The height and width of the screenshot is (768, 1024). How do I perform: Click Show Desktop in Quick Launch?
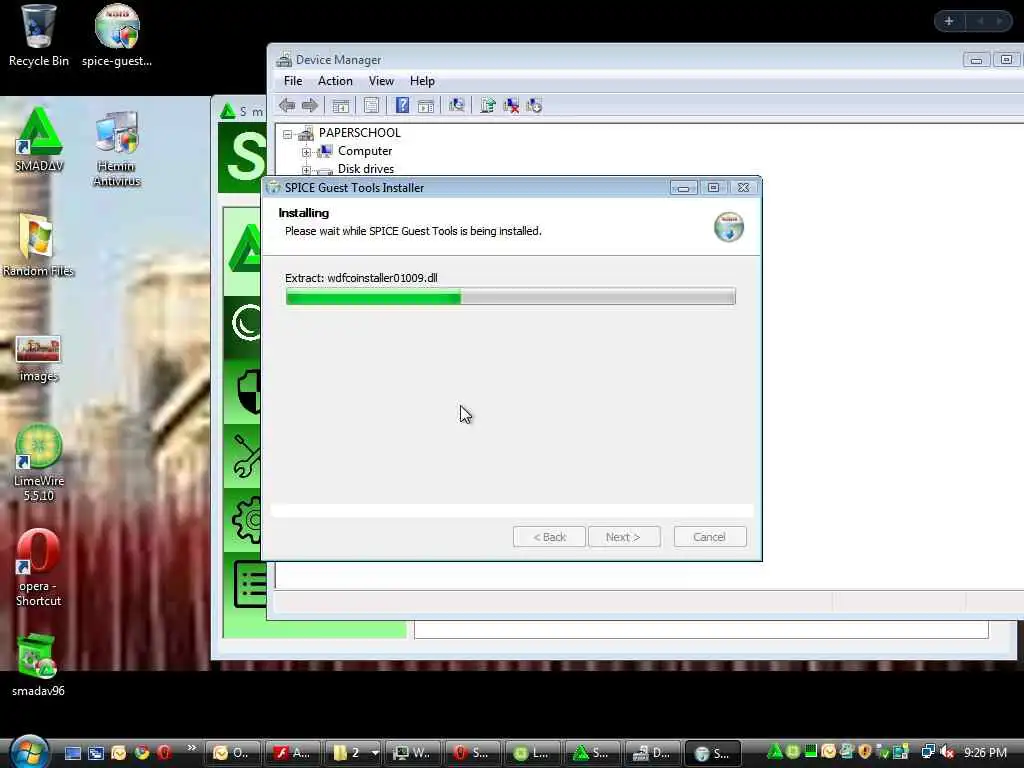click(x=72, y=753)
